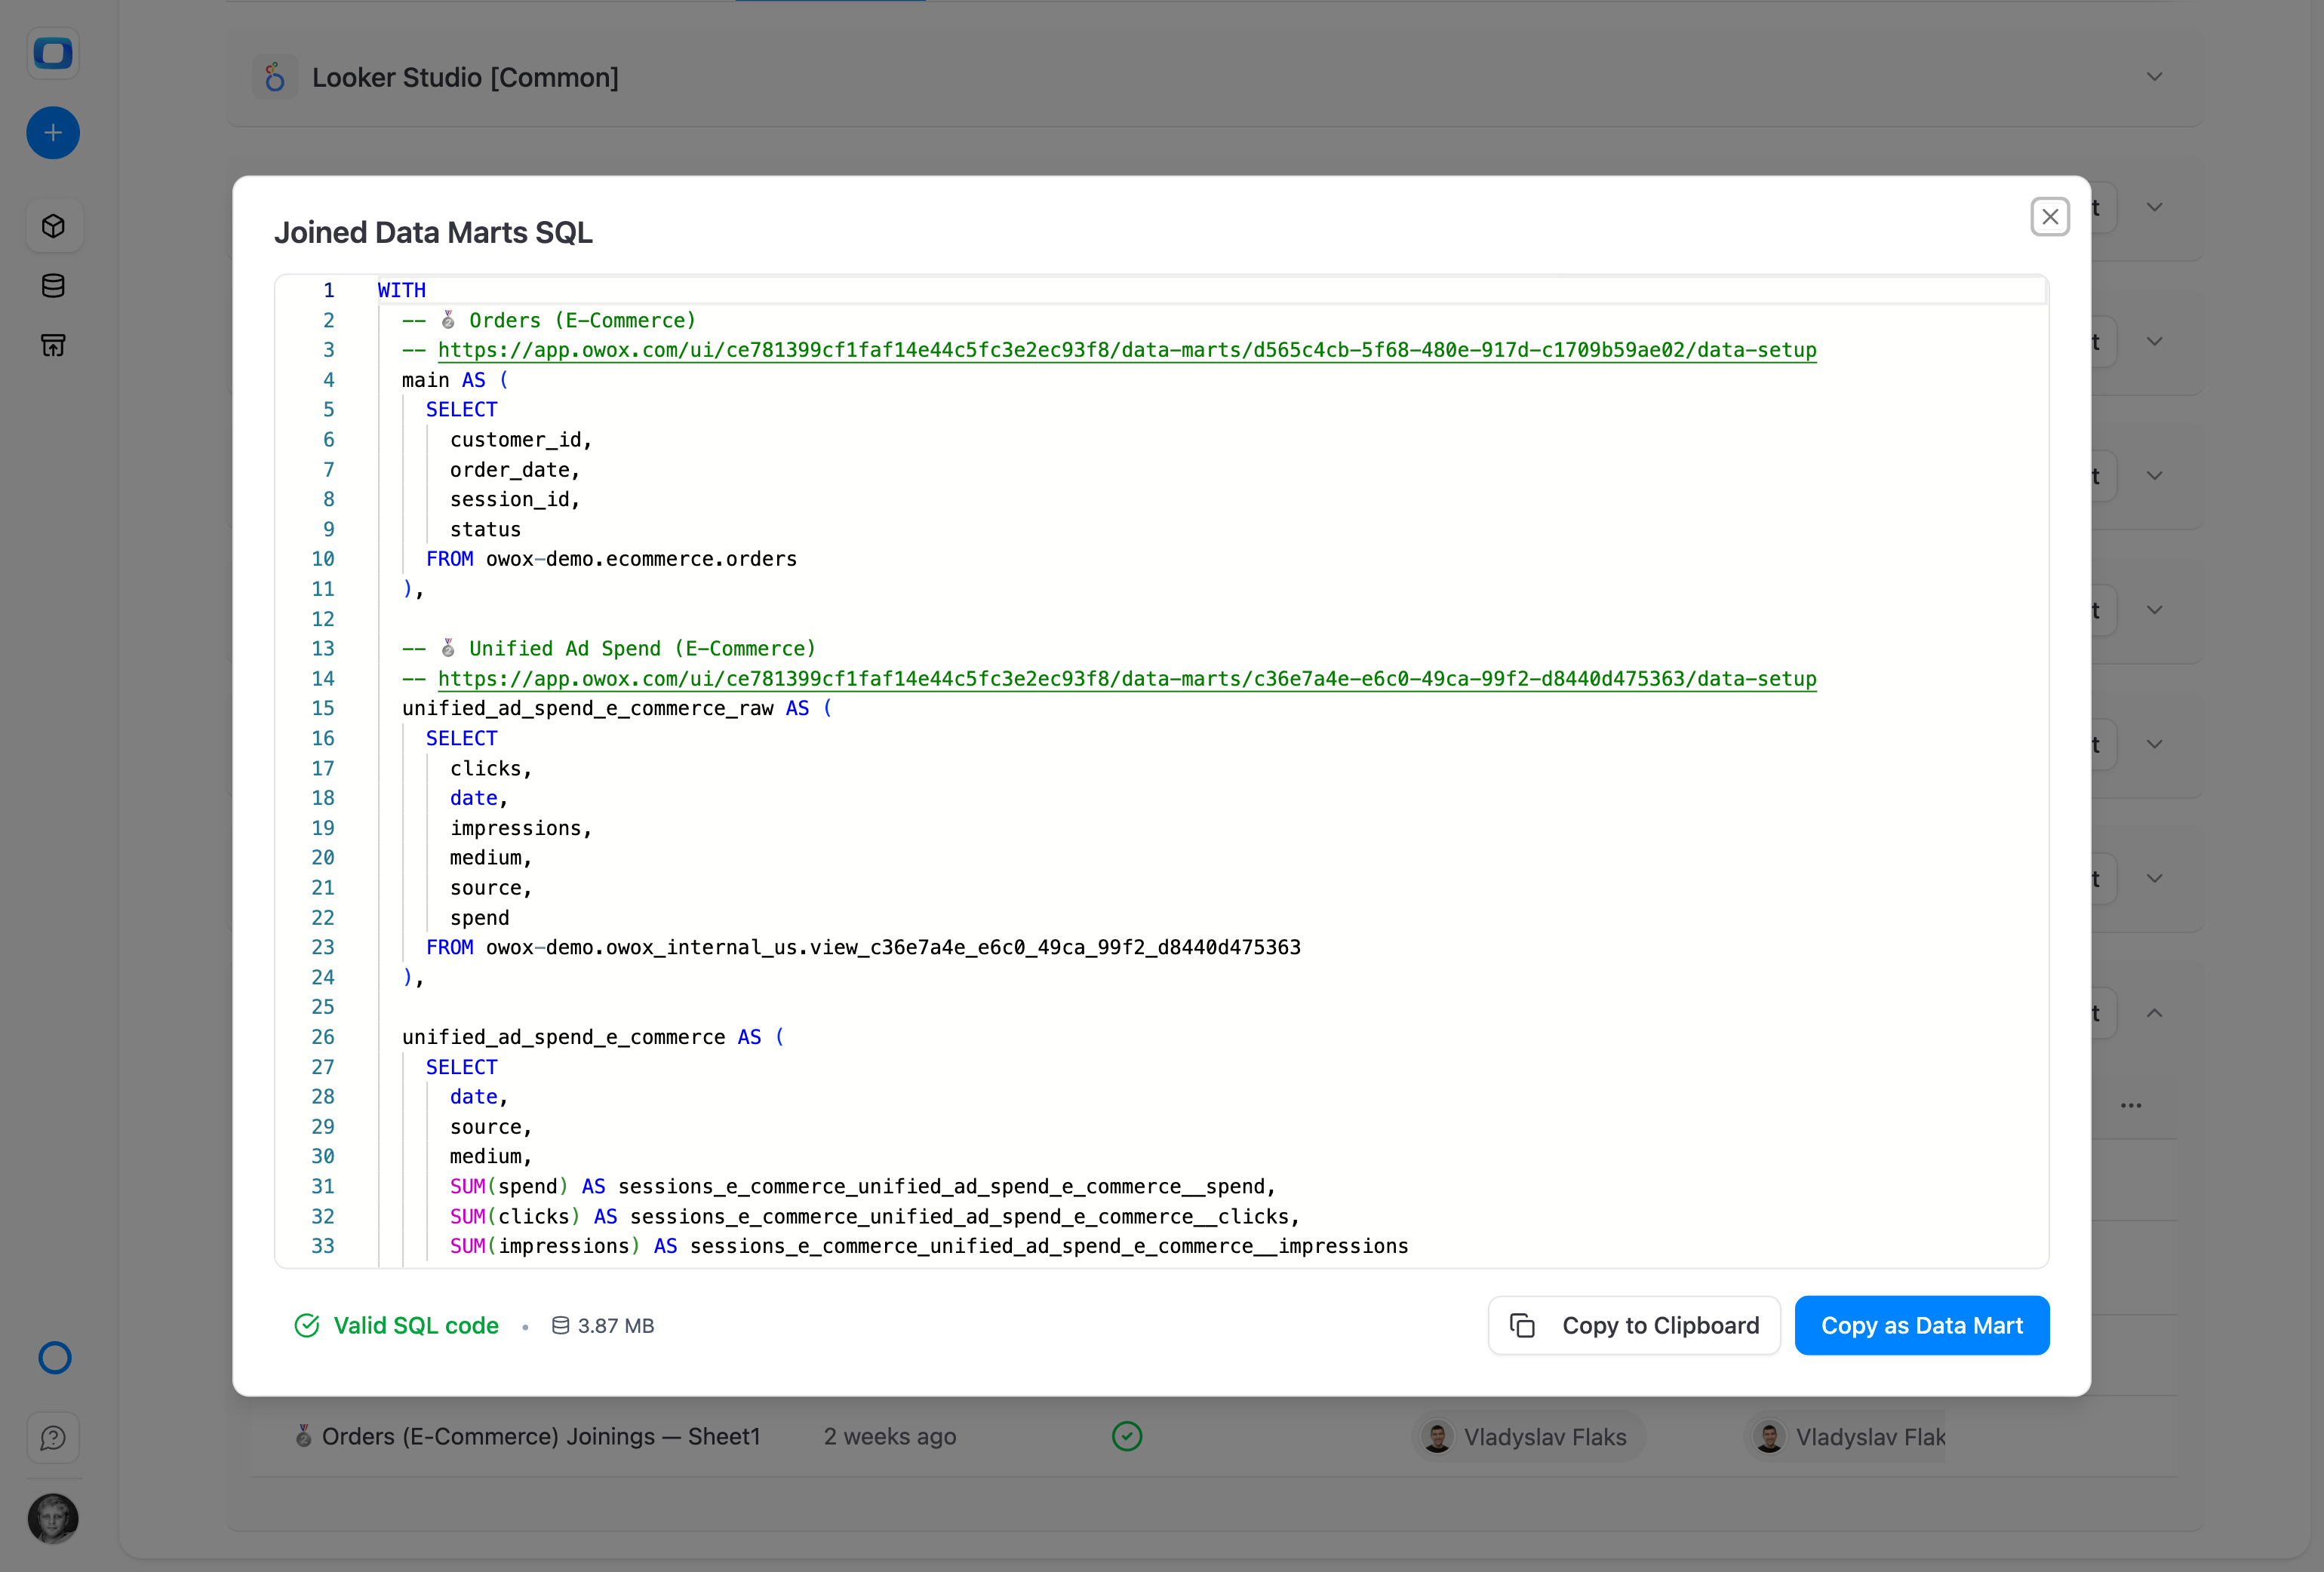Click the '2 weeks ago' timestamp
The image size is (2324, 1572).
(890, 1436)
